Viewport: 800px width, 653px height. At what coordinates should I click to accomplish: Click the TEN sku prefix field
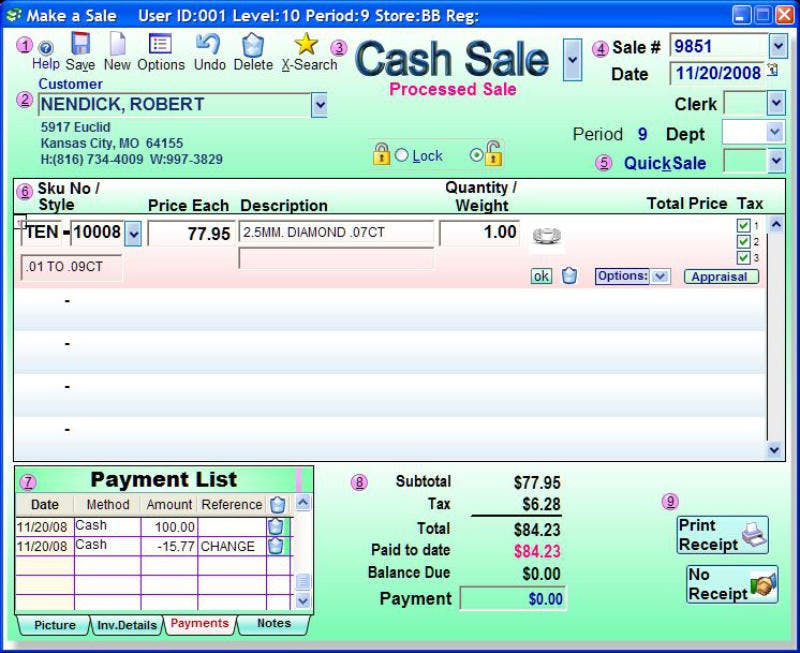[42, 233]
